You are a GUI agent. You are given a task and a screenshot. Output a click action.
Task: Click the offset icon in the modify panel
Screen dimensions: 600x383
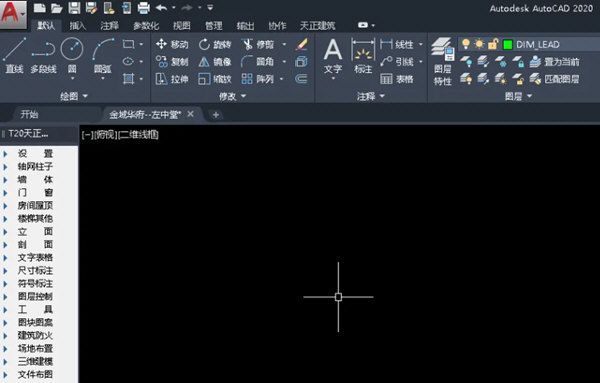302,79
